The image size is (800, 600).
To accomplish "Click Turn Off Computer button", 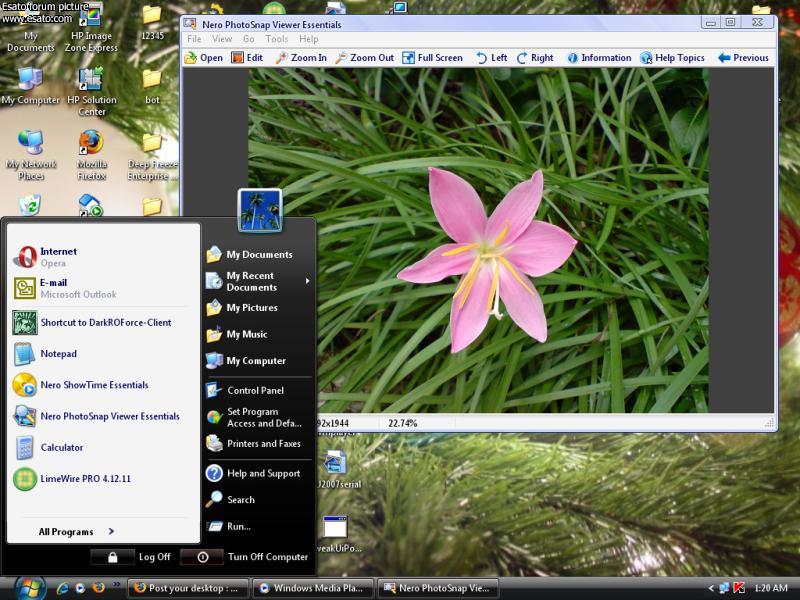I will point(245,557).
